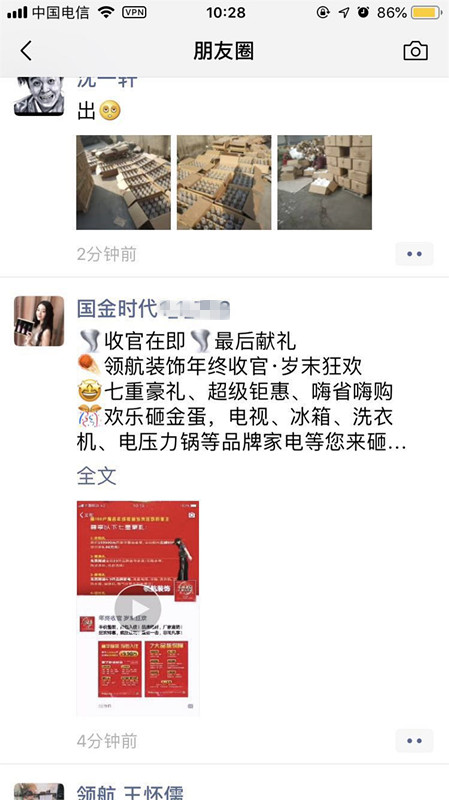The image size is (449, 800).
Task: Open comment menu for 4分钟前 post
Action: pos(414,741)
